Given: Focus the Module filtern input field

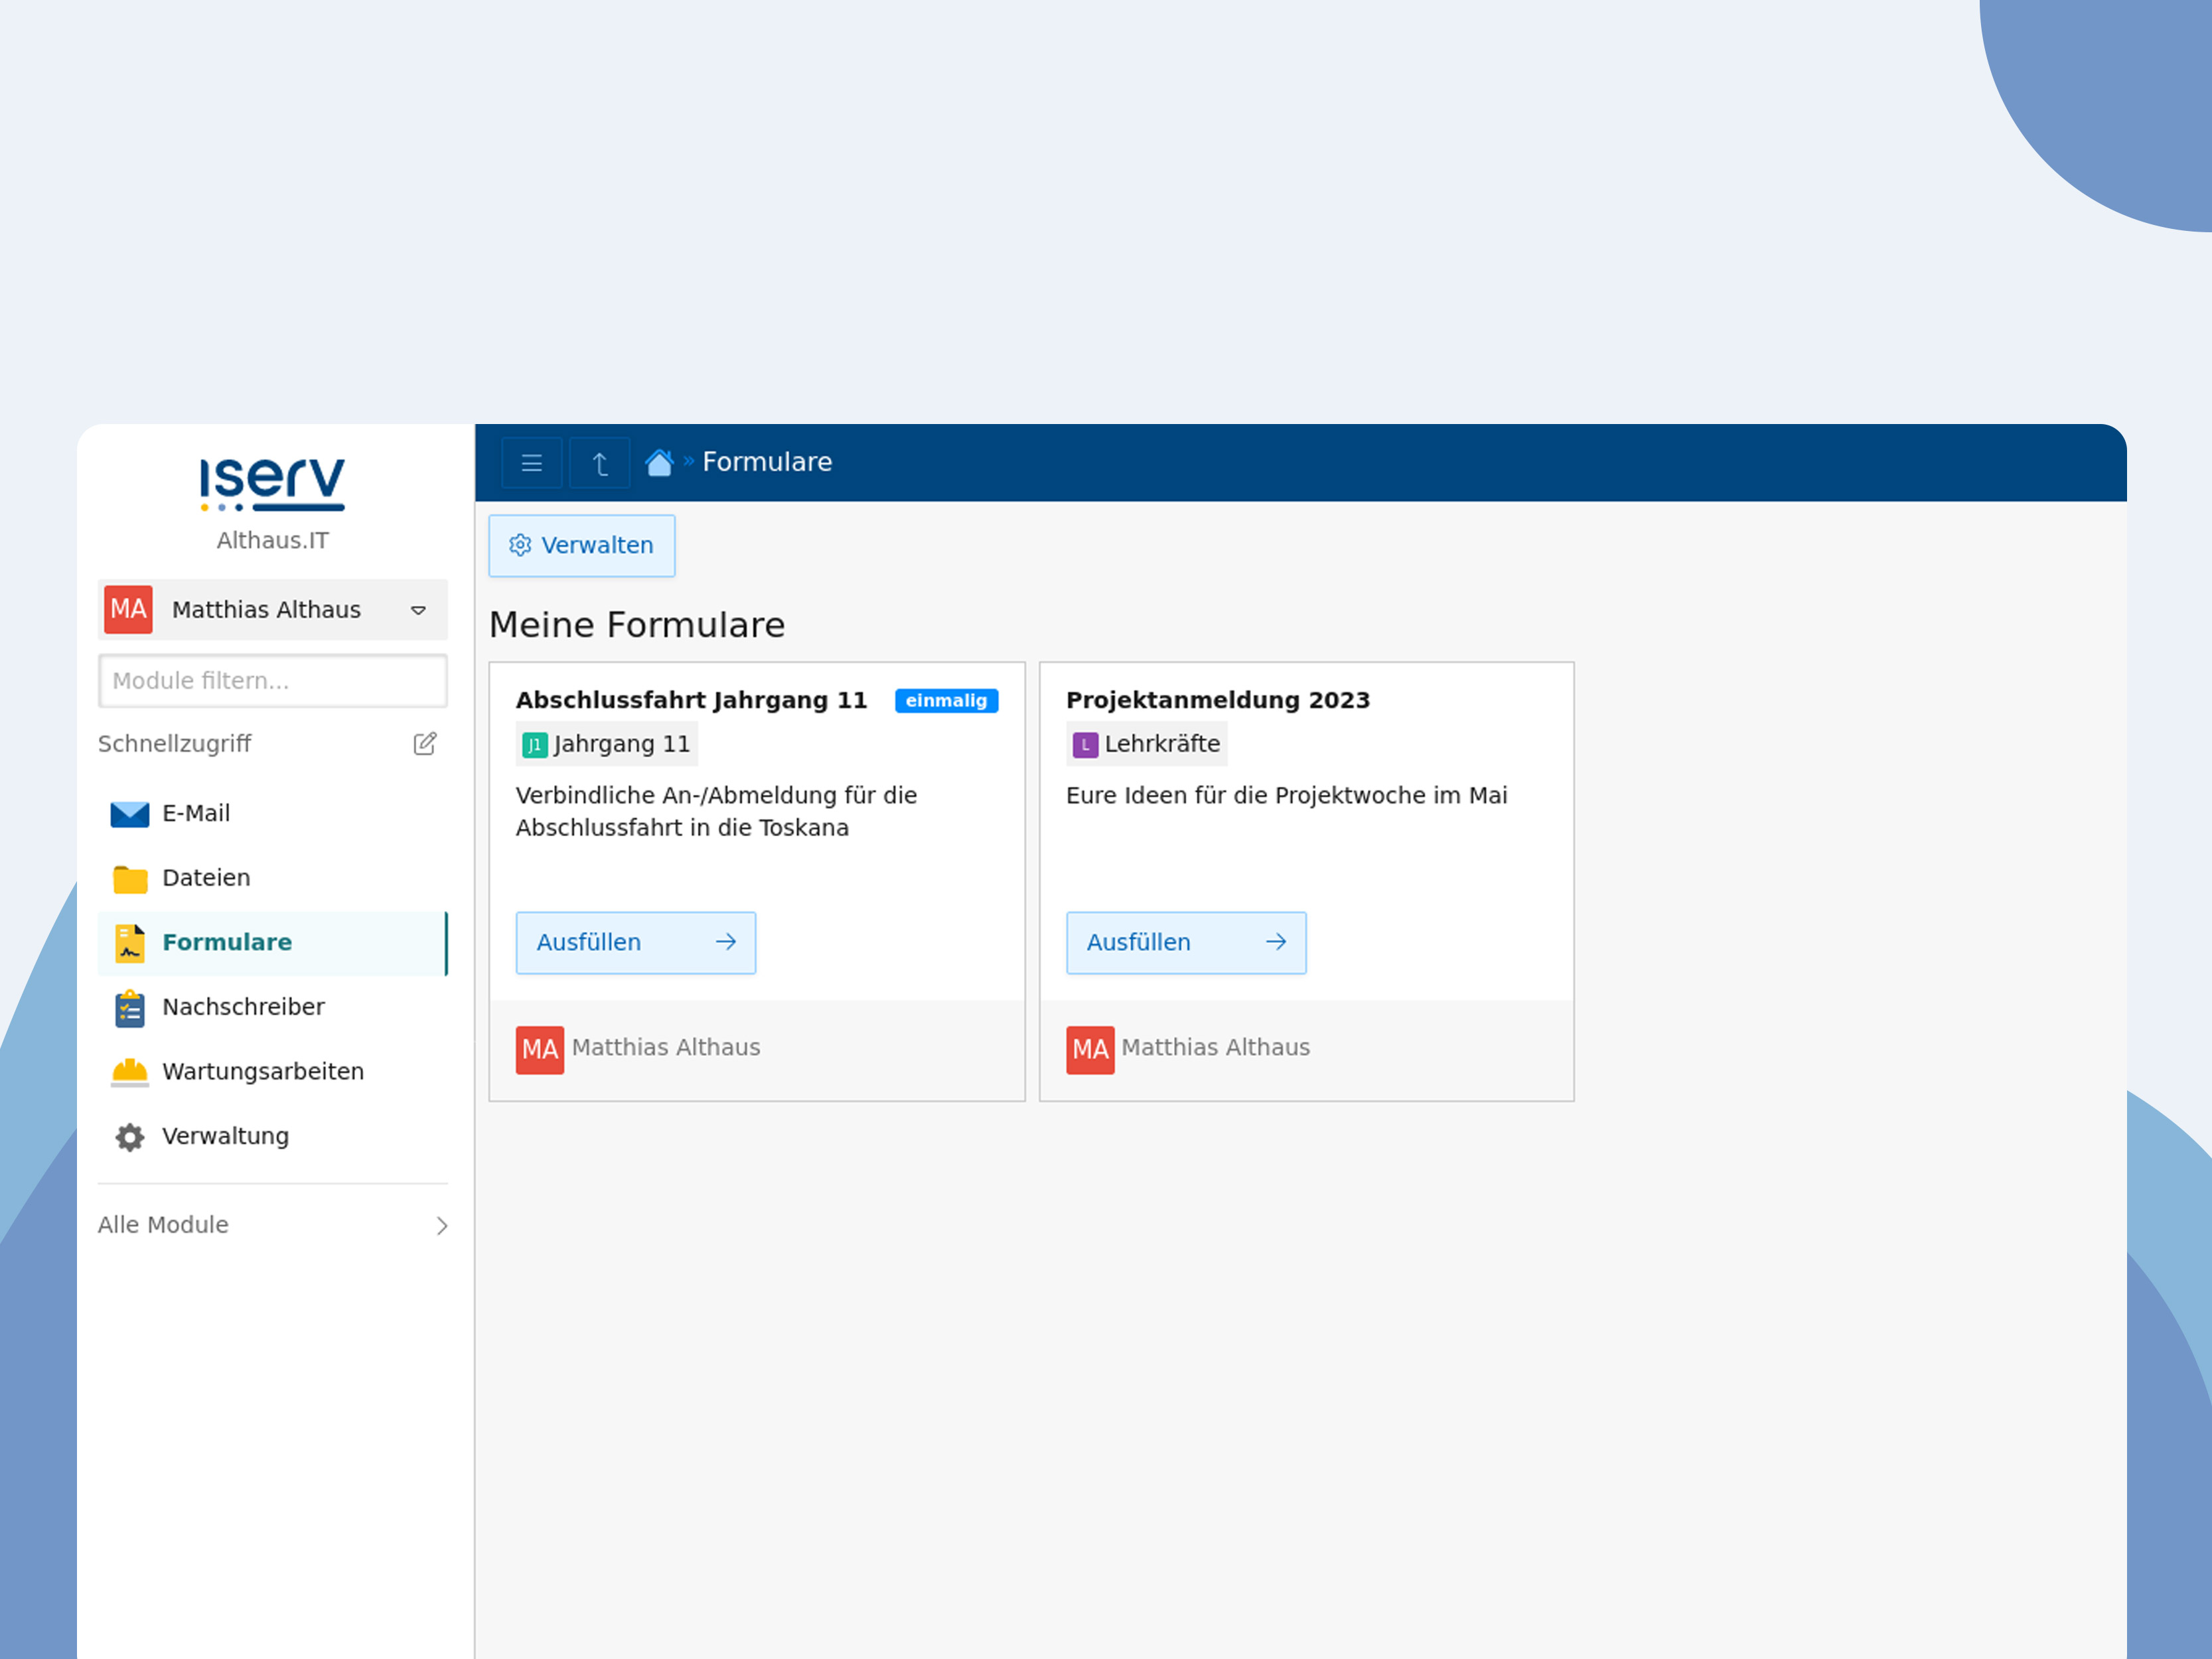Looking at the screenshot, I should tap(272, 681).
